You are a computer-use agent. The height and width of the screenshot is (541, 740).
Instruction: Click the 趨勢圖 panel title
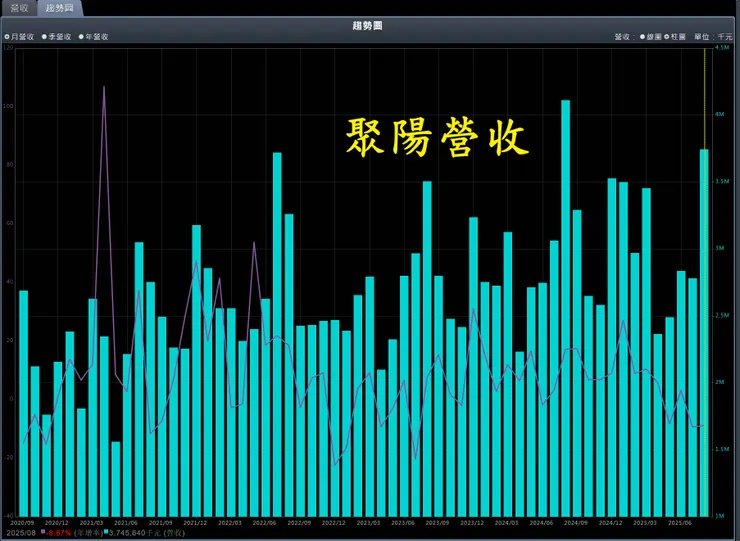click(368, 26)
